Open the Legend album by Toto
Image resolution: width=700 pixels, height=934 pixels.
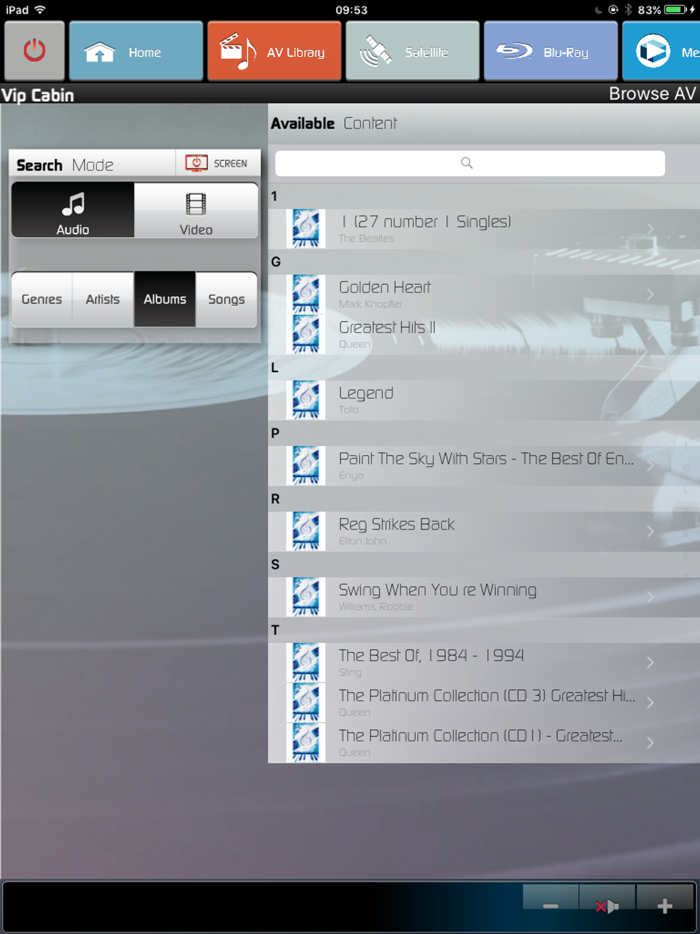point(484,400)
